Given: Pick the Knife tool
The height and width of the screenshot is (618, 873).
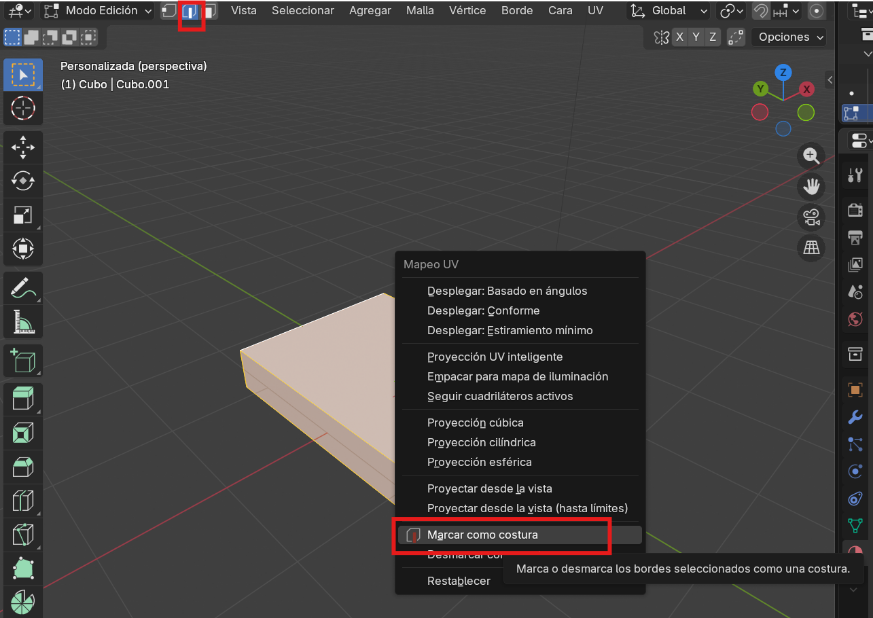Looking at the screenshot, I should [23, 535].
